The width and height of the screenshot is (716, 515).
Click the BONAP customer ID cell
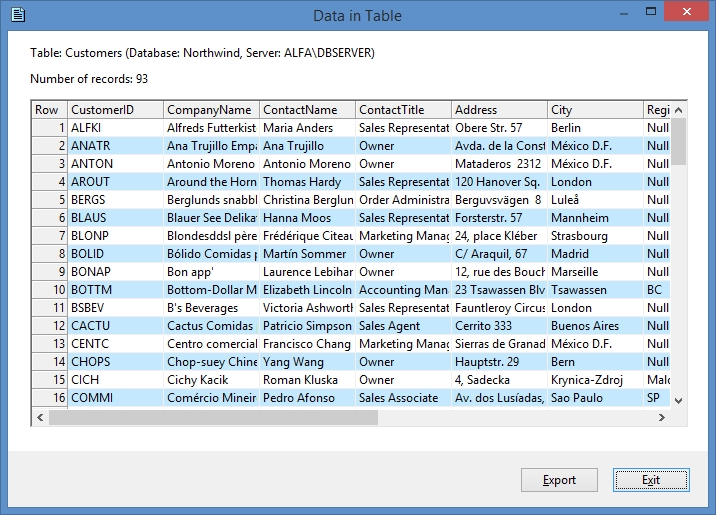[x=115, y=272]
